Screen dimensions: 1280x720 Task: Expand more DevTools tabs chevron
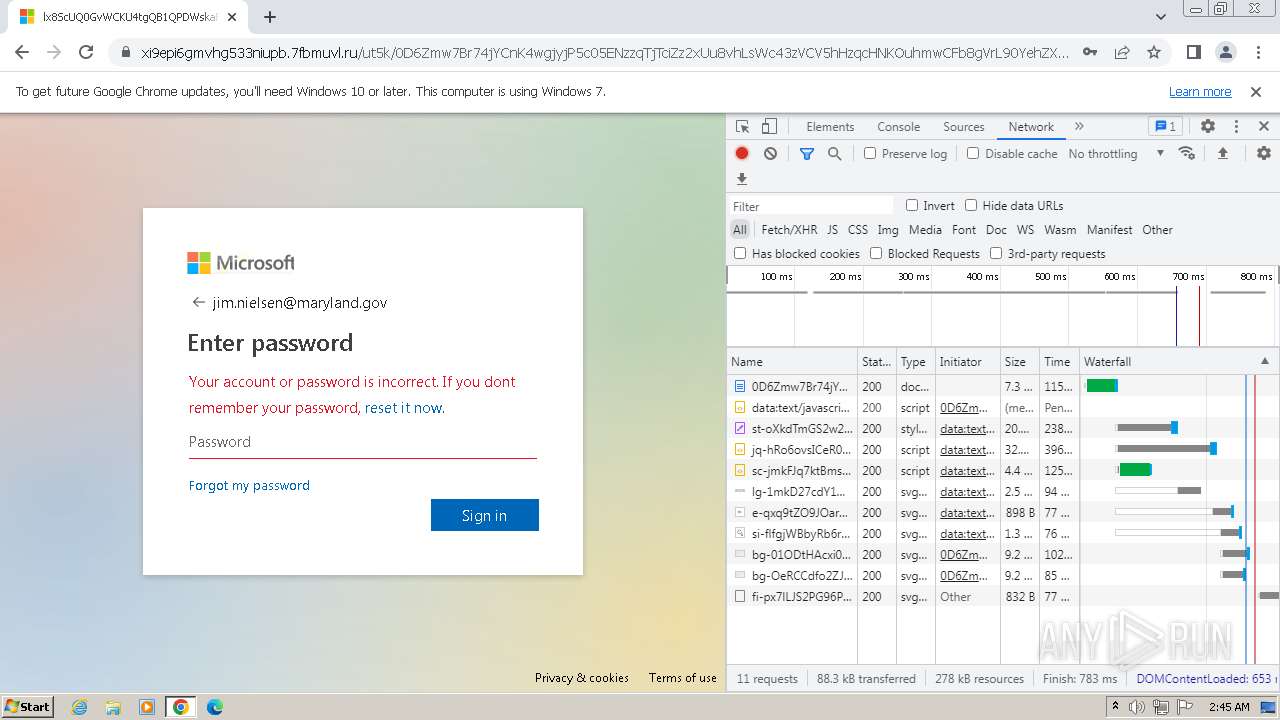tap(1079, 127)
